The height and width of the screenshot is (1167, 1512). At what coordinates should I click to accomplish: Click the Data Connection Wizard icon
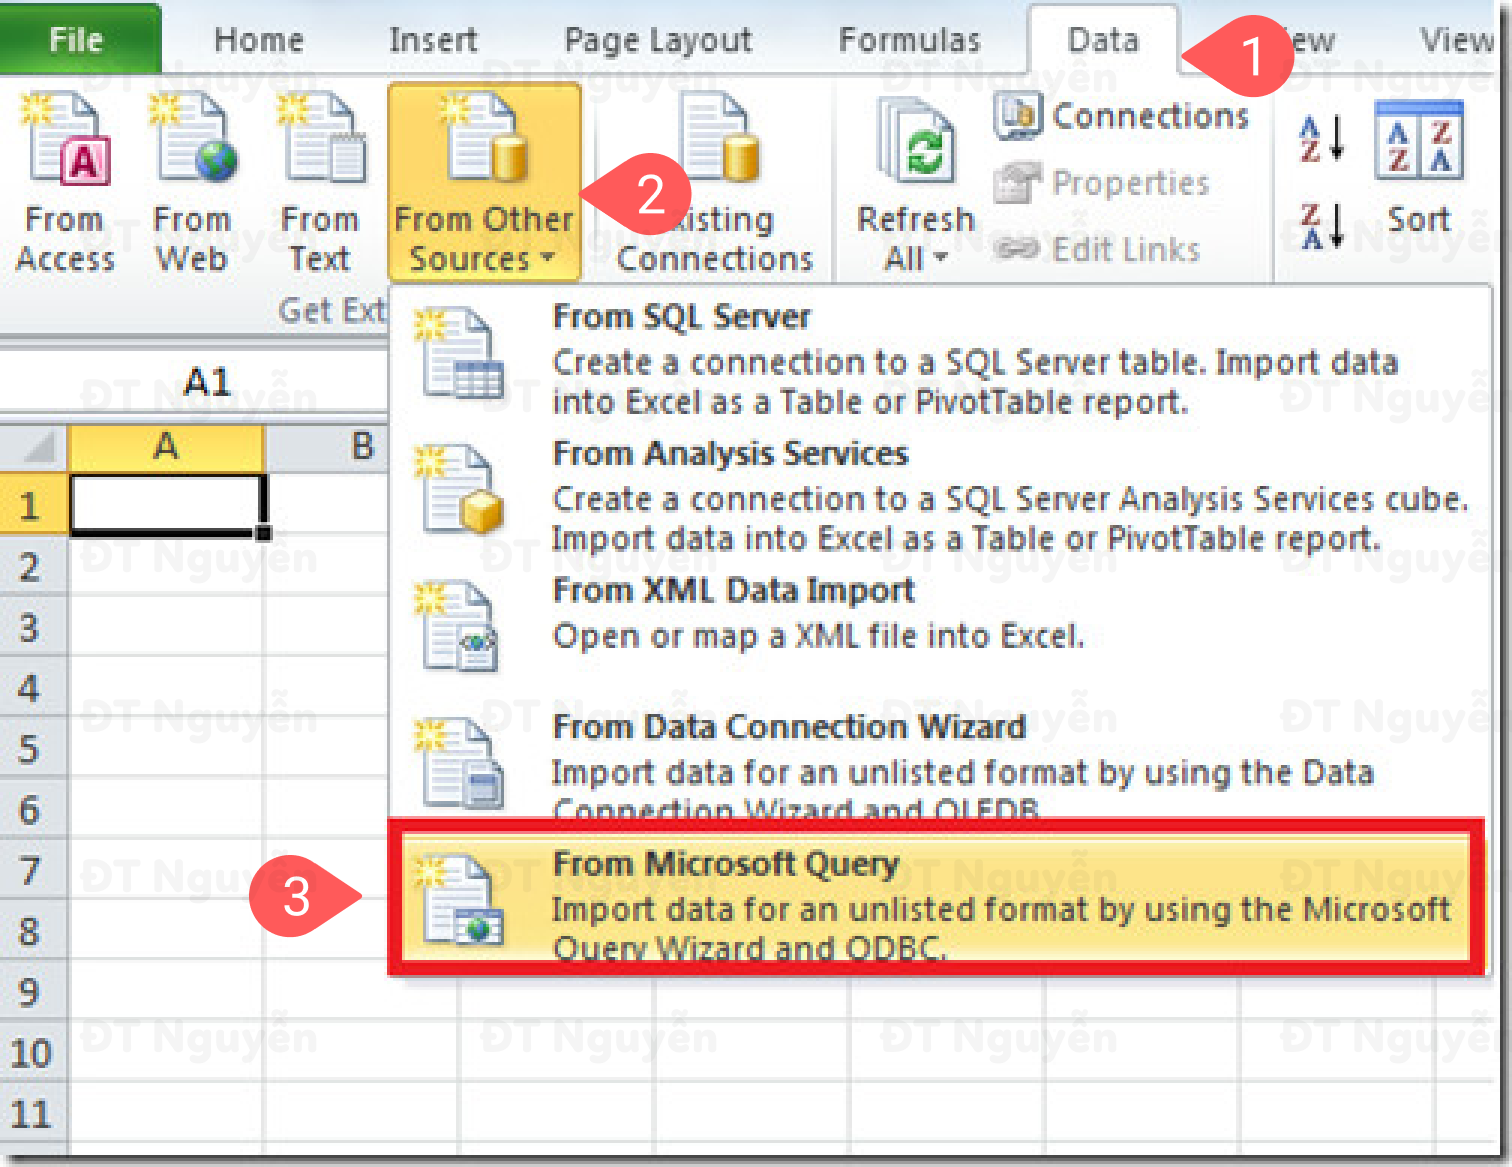(459, 762)
